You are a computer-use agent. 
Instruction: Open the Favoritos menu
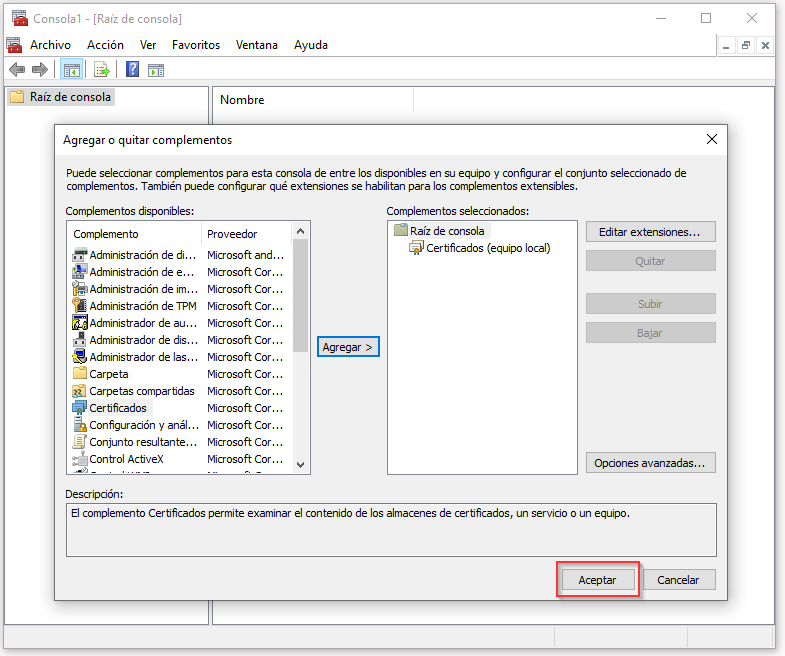point(195,45)
